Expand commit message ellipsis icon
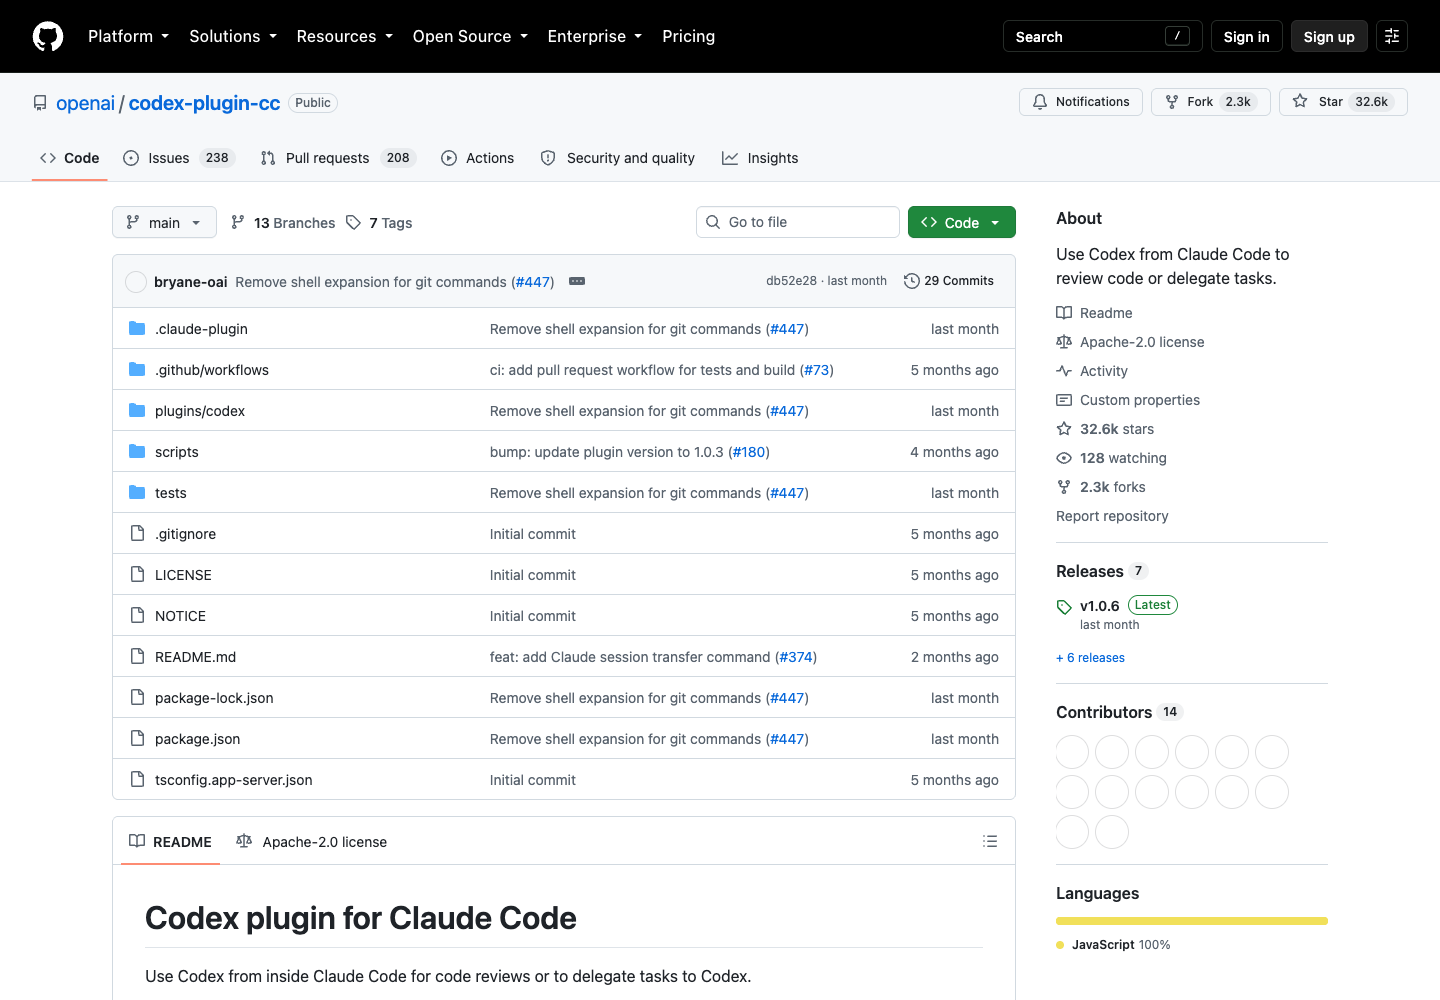Screen dimensions: 1440x1000 click(x=577, y=281)
